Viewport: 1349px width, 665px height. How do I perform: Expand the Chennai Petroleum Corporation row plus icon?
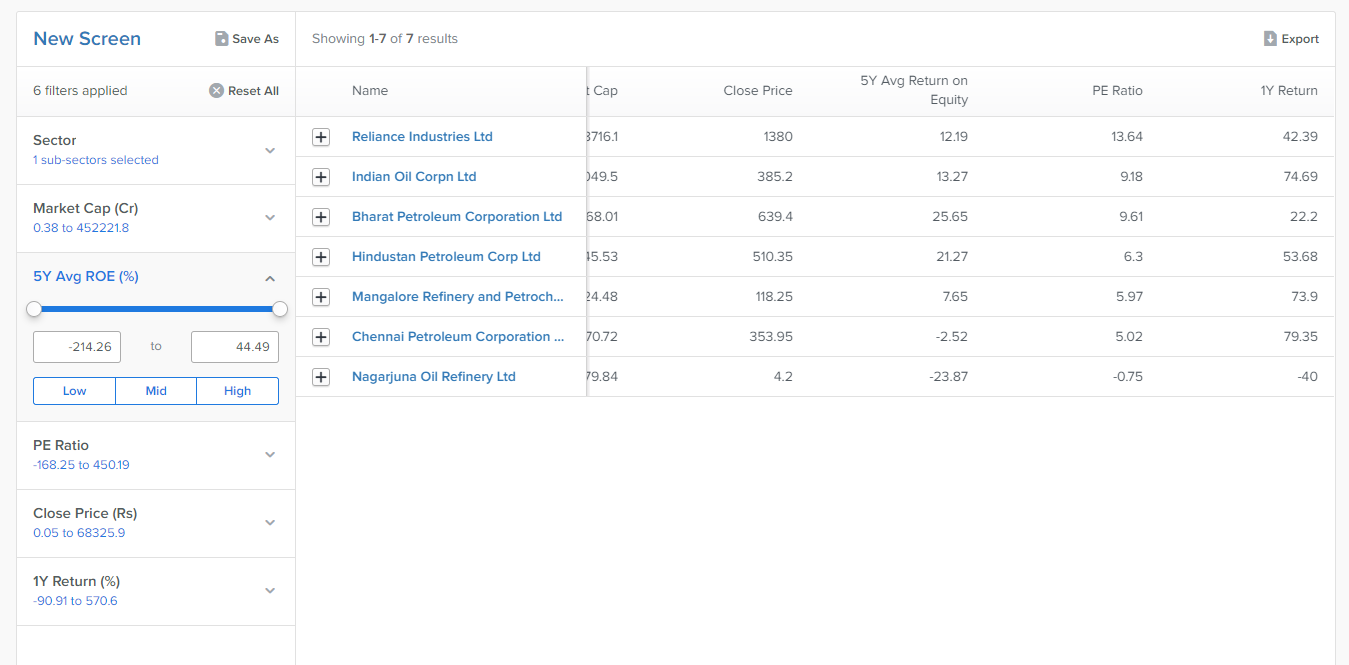(321, 337)
